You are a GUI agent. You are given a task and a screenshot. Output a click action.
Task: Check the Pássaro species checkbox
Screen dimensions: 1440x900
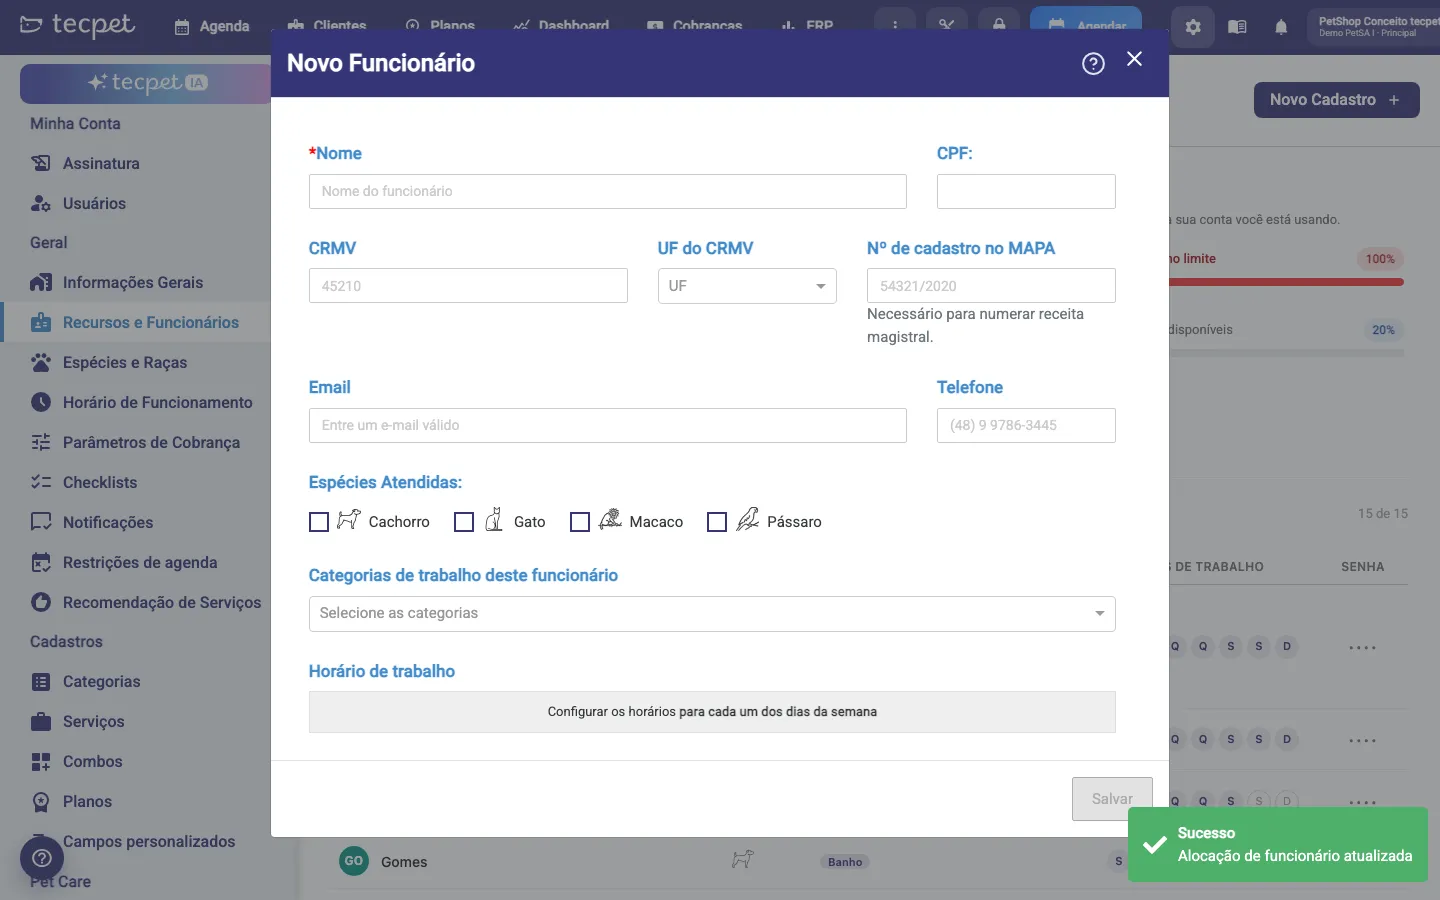[717, 522]
